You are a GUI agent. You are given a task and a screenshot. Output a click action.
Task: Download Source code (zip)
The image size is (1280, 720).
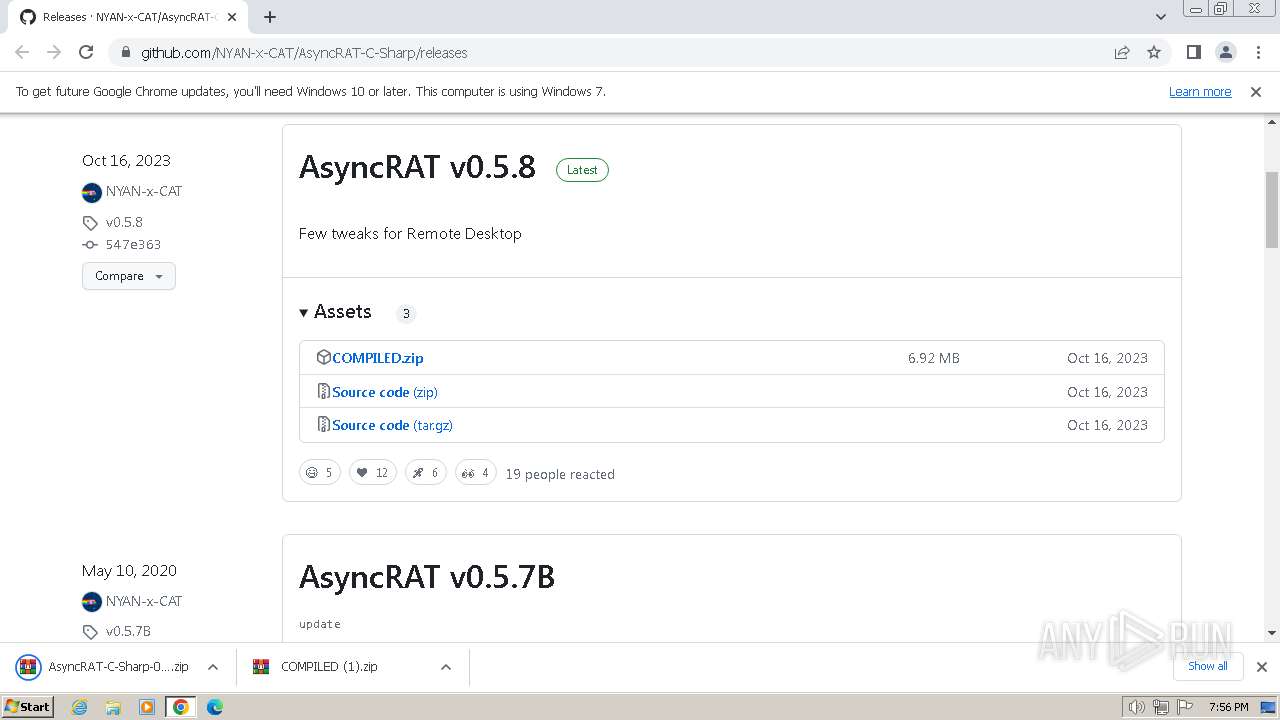click(x=385, y=392)
